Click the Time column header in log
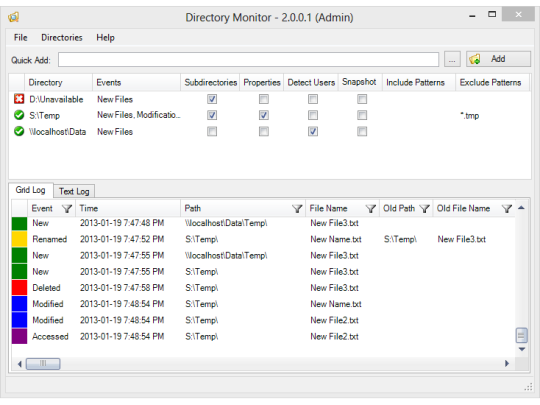Image resolution: width=540 pixels, height=405 pixels. coord(128,208)
